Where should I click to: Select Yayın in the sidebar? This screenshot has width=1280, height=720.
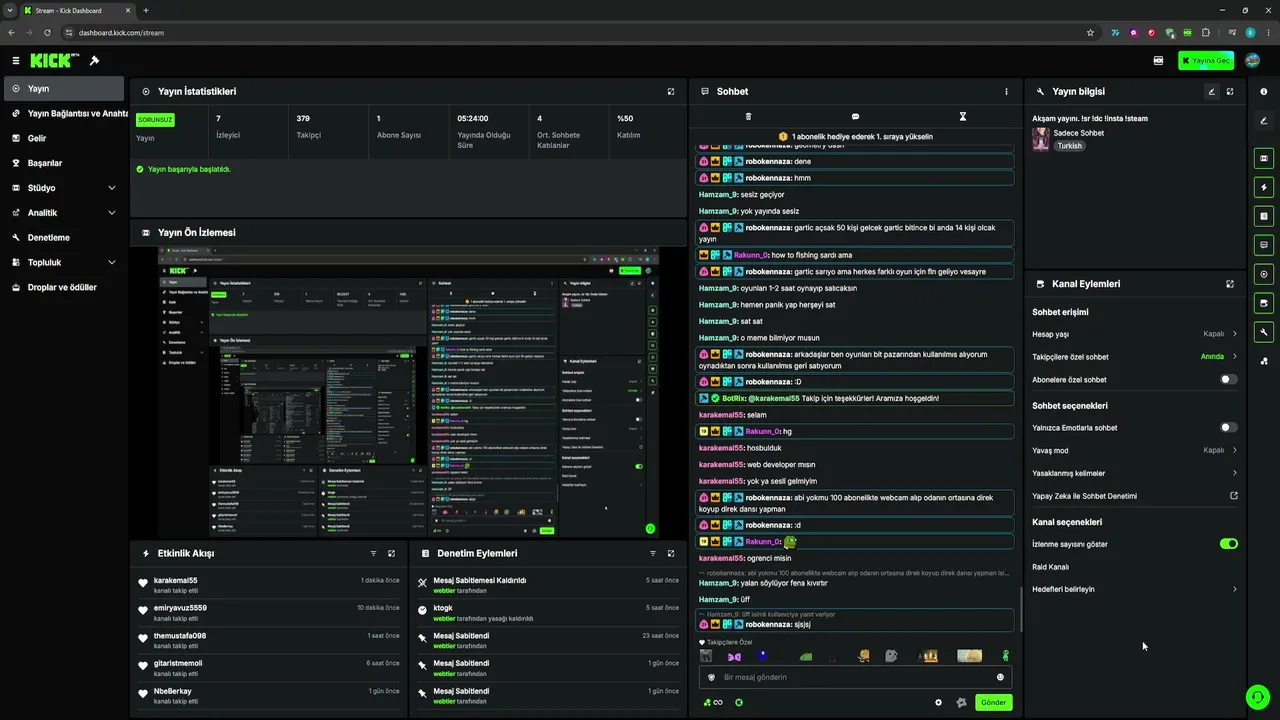(65, 89)
